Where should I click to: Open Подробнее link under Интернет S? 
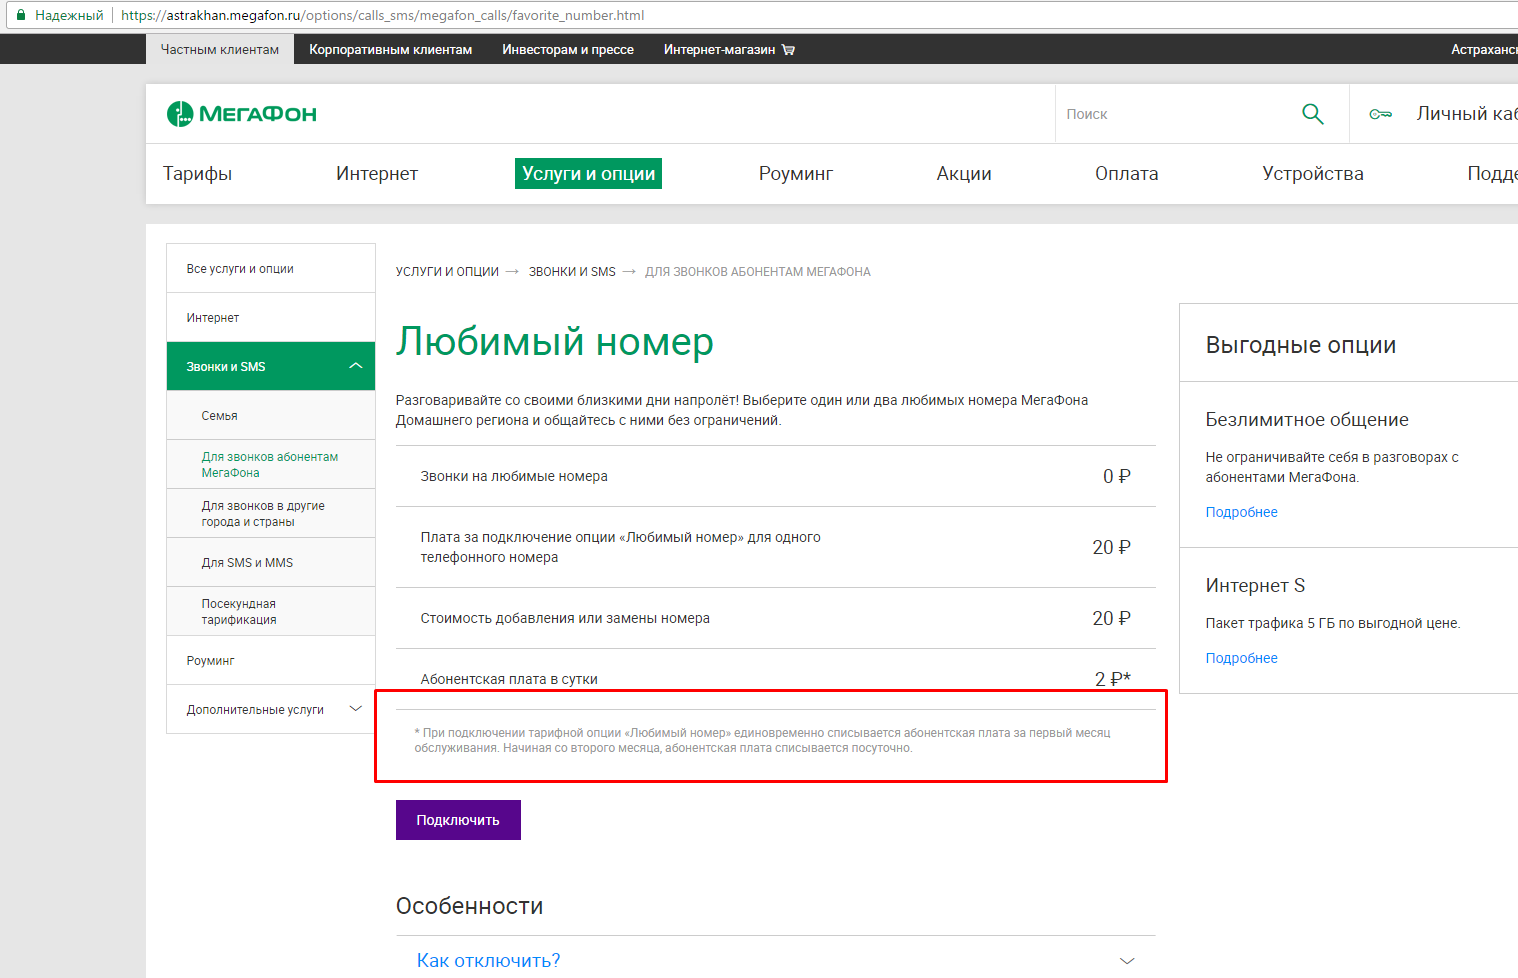(1241, 658)
